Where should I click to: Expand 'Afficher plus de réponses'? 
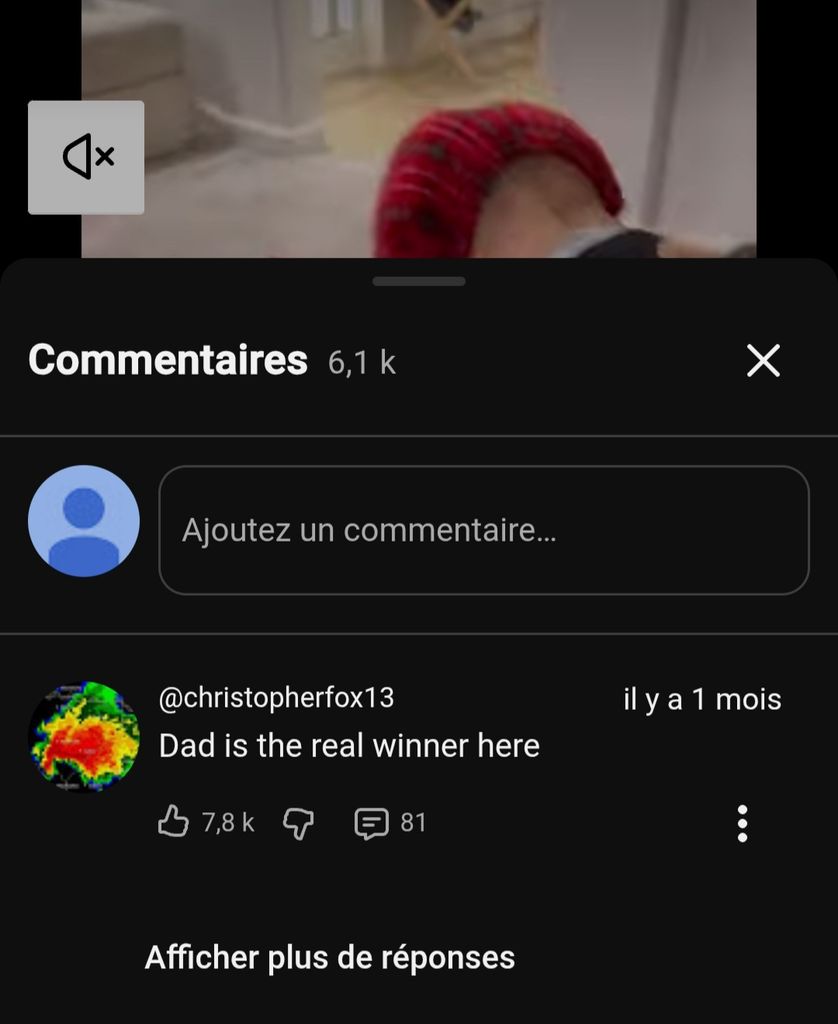coord(330,957)
